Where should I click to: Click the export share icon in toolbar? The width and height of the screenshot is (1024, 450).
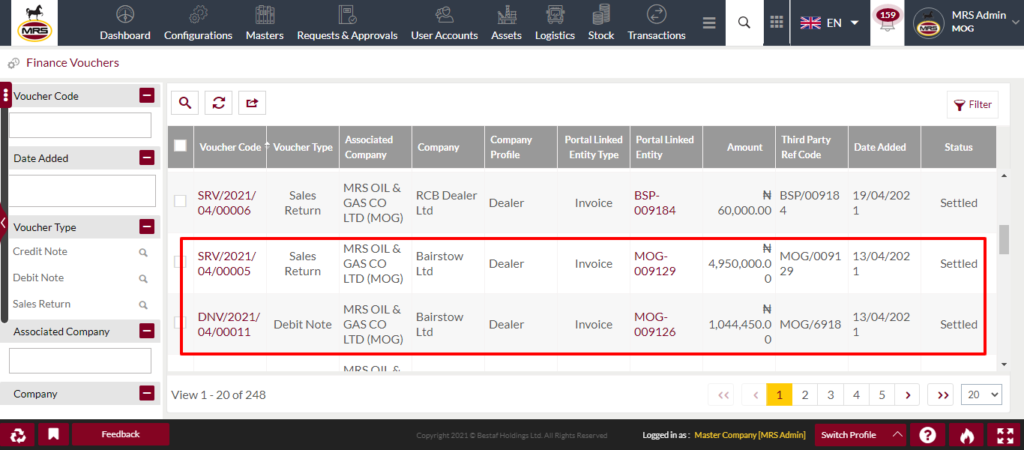pos(252,103)
